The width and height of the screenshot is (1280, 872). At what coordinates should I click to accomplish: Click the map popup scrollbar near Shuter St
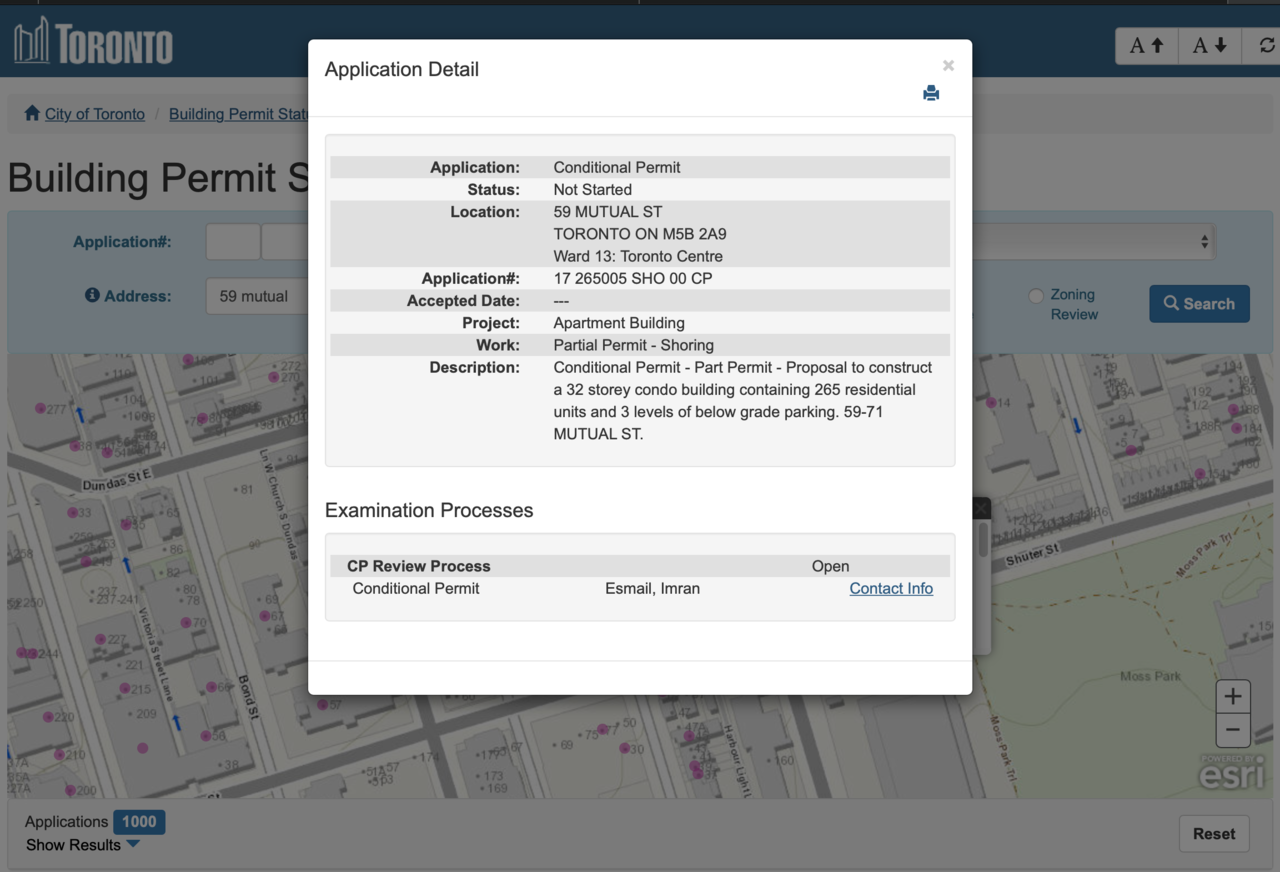(983, 542)
